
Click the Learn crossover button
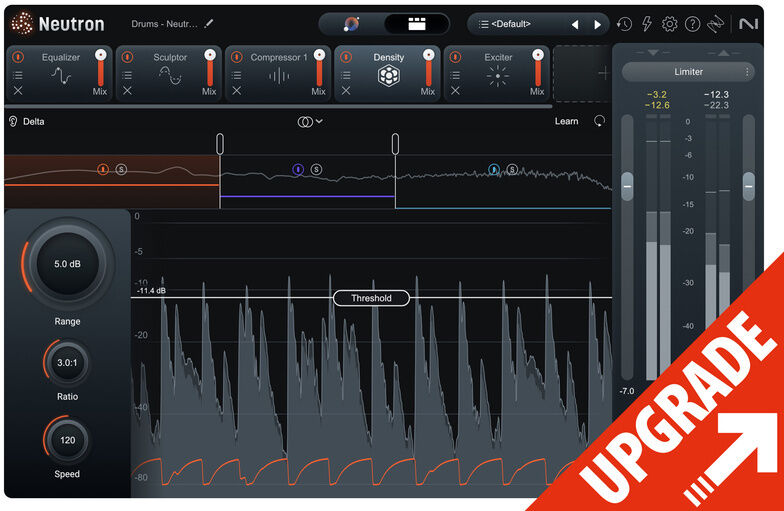pos(566,121)
